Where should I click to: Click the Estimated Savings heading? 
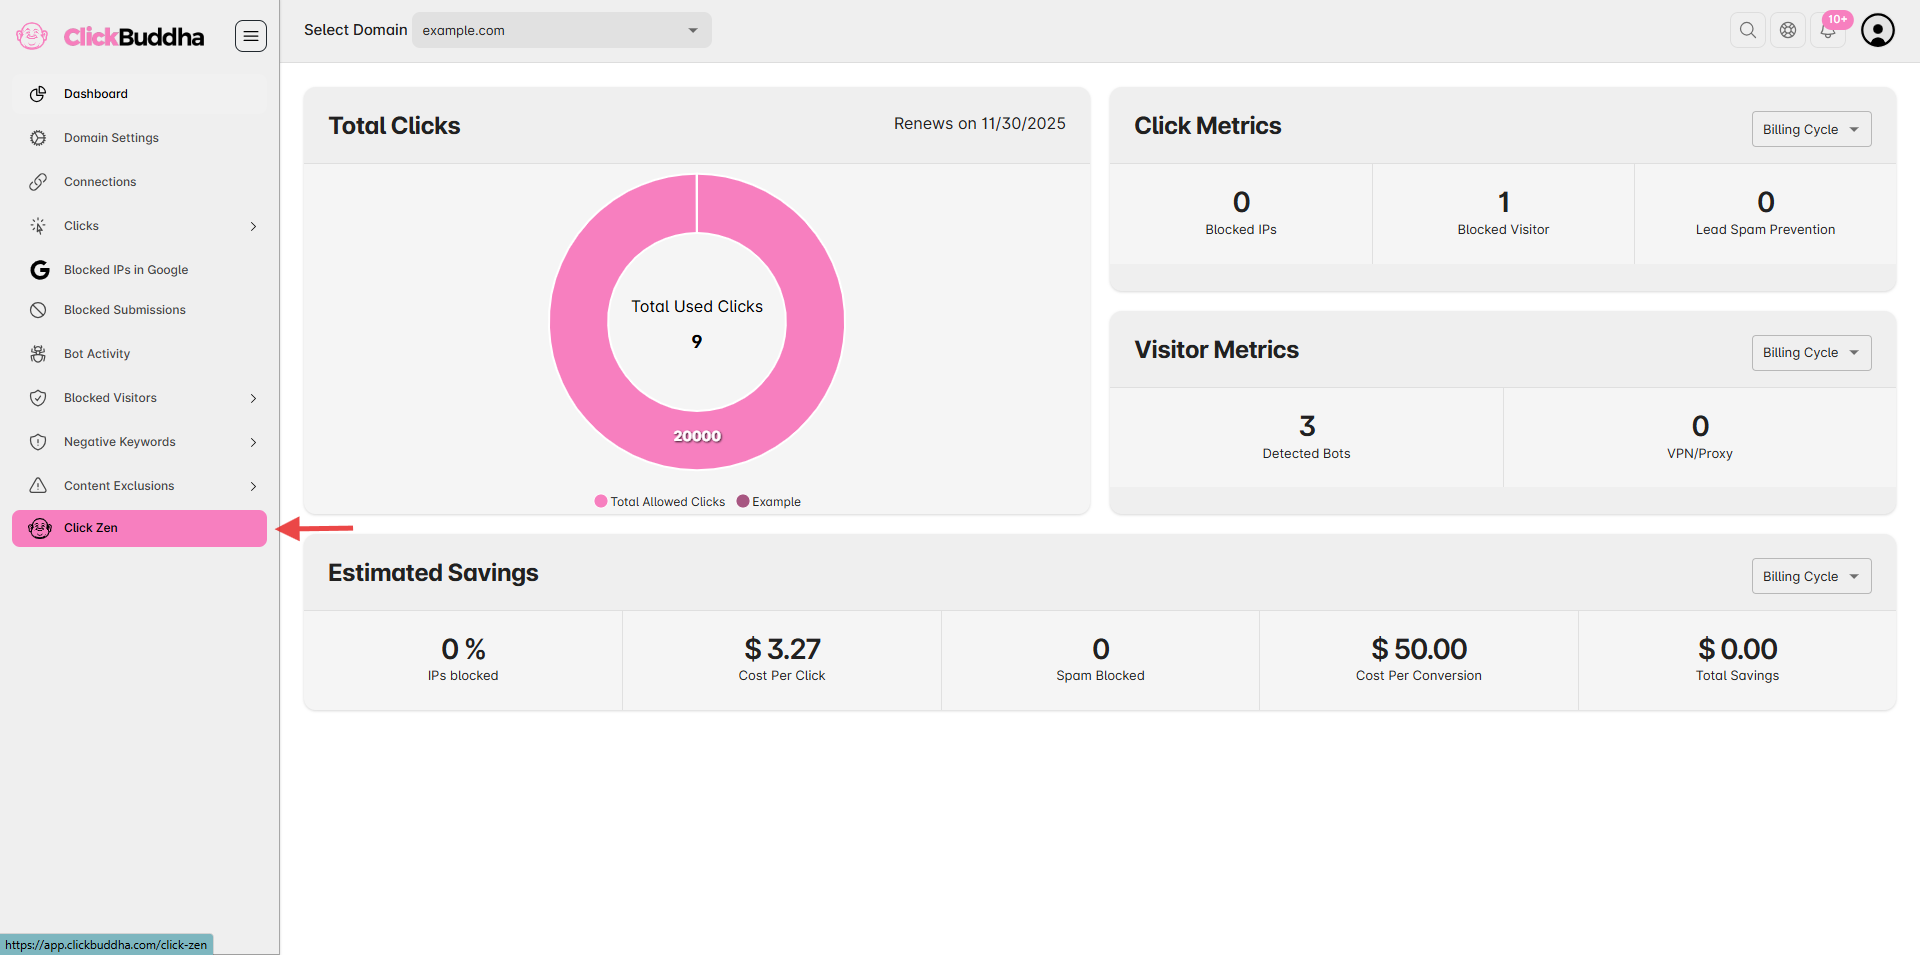pyautogui.click(x=433, y=573)
